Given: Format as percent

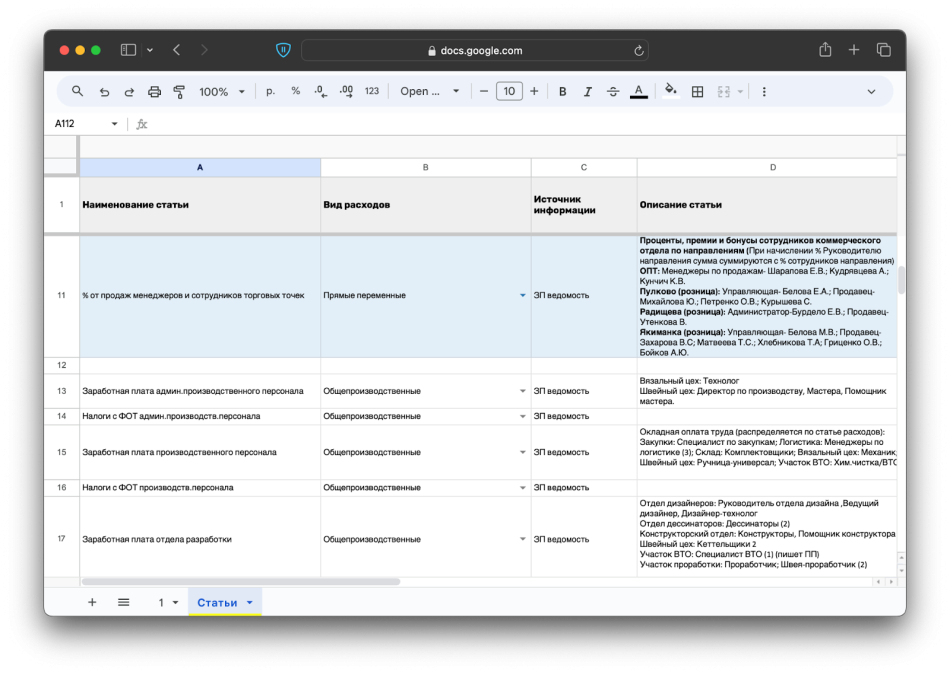Looking at the screenshot, I should point(295,91).
